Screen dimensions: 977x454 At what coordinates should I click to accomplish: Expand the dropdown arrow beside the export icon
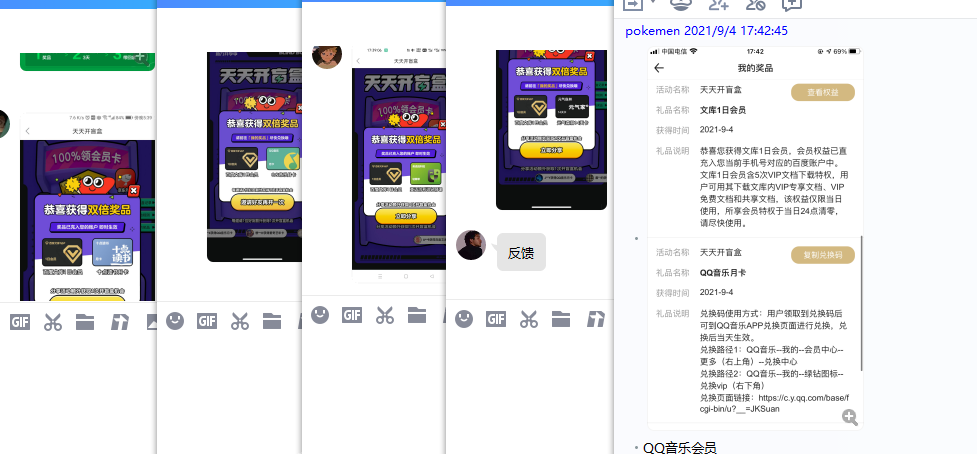[653, 4]
